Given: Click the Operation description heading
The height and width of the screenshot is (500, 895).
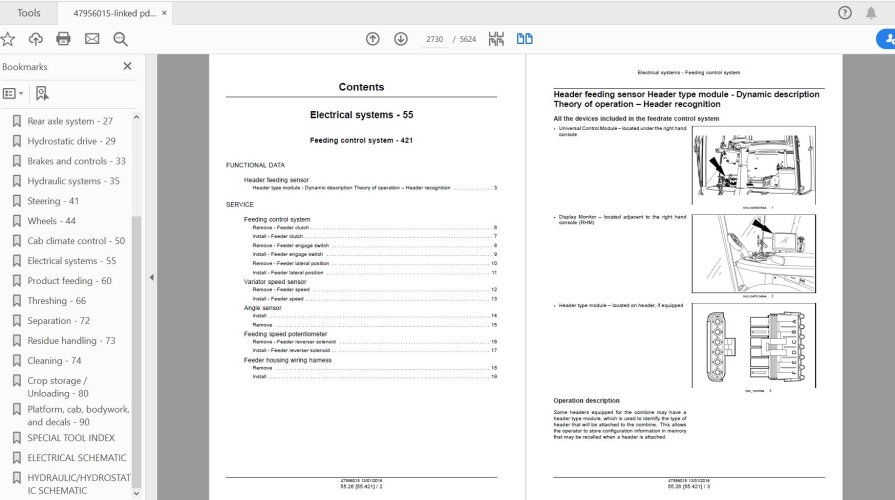Looking at the screenshot, I should [586, 401].
